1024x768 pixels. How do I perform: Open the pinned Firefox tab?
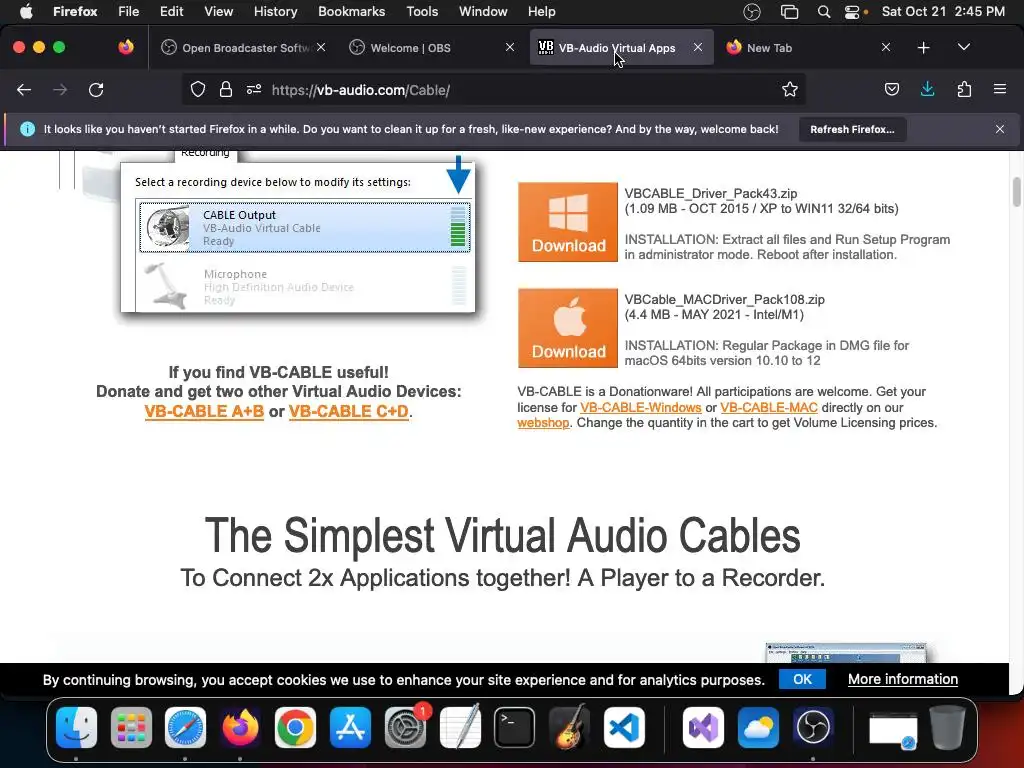125,47
